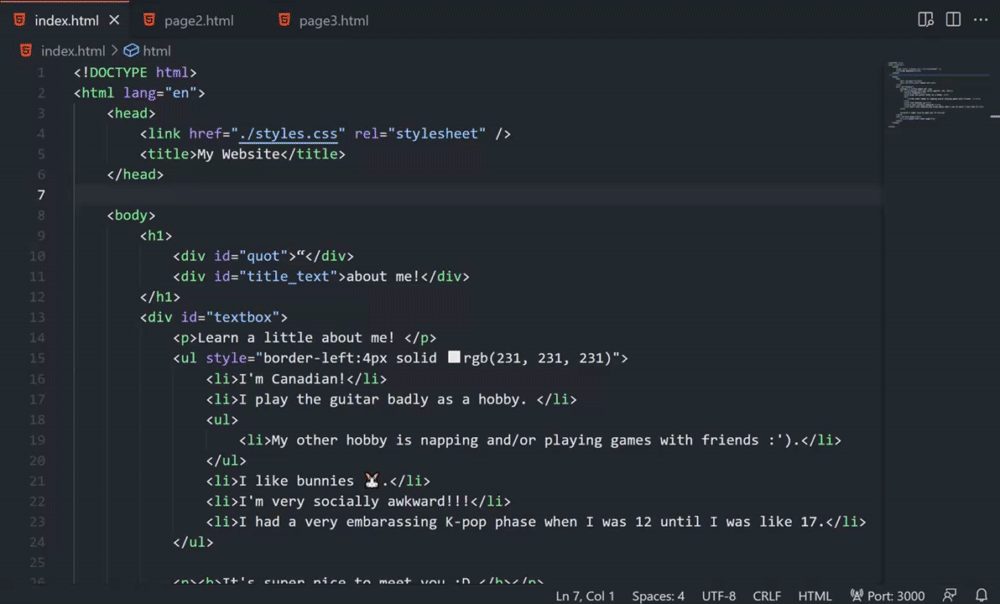Click the lang="en" attribute
This screenshot has height=604, width=1000.
coord(160,93)
